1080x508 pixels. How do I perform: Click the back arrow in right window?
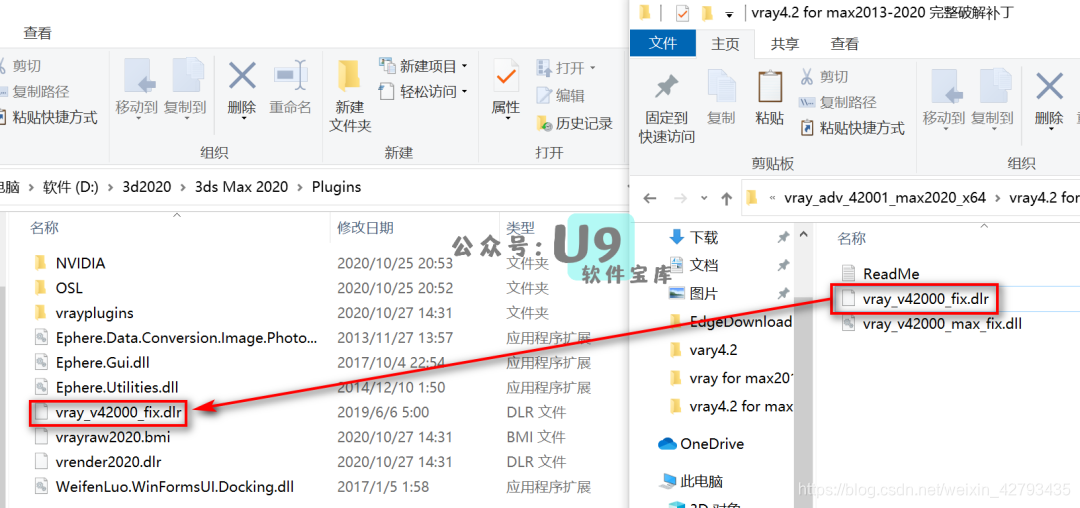(x=650, y=198)
